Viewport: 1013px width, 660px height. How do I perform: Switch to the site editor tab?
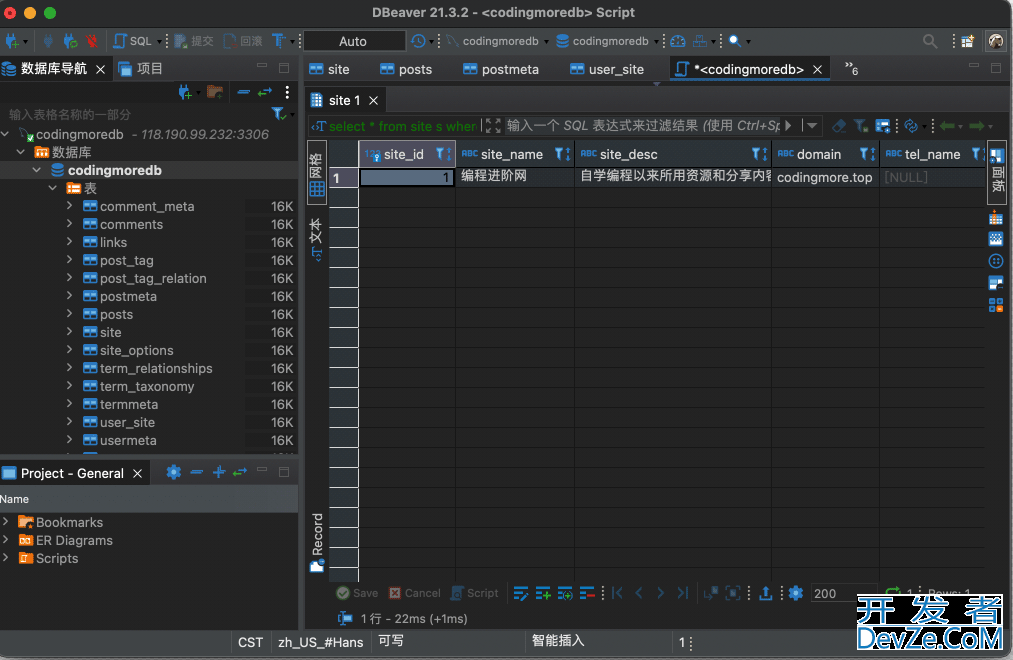(x=329, y=69)
